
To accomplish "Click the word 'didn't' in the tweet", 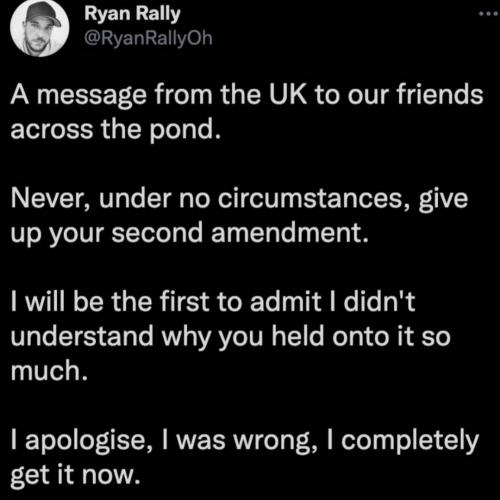I will (379, 302).
